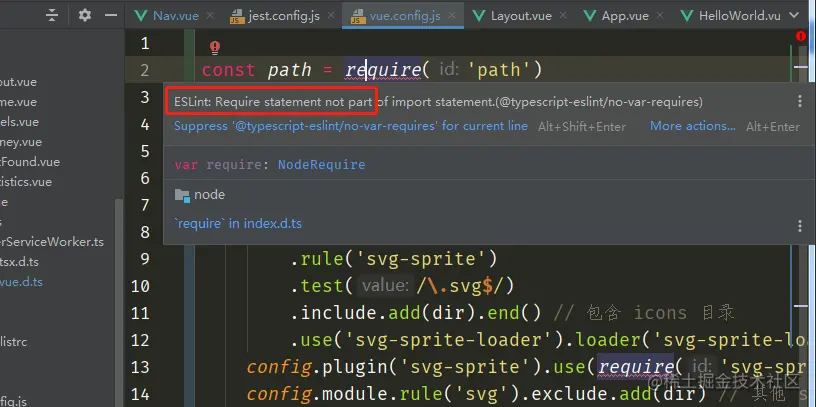
Task: Select listrc file in project tree
Action: coord(14,342)
